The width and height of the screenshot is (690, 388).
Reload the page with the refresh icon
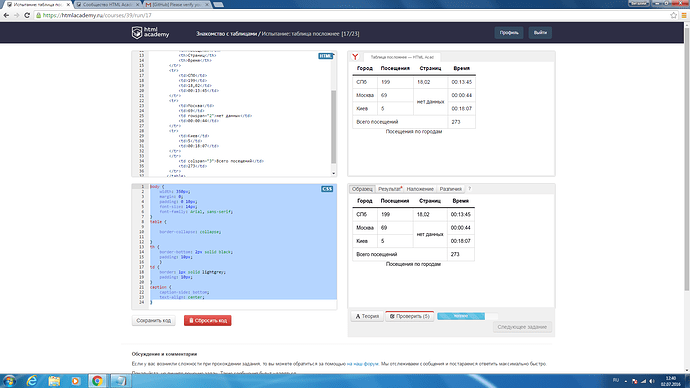click(x=27, y=15)
